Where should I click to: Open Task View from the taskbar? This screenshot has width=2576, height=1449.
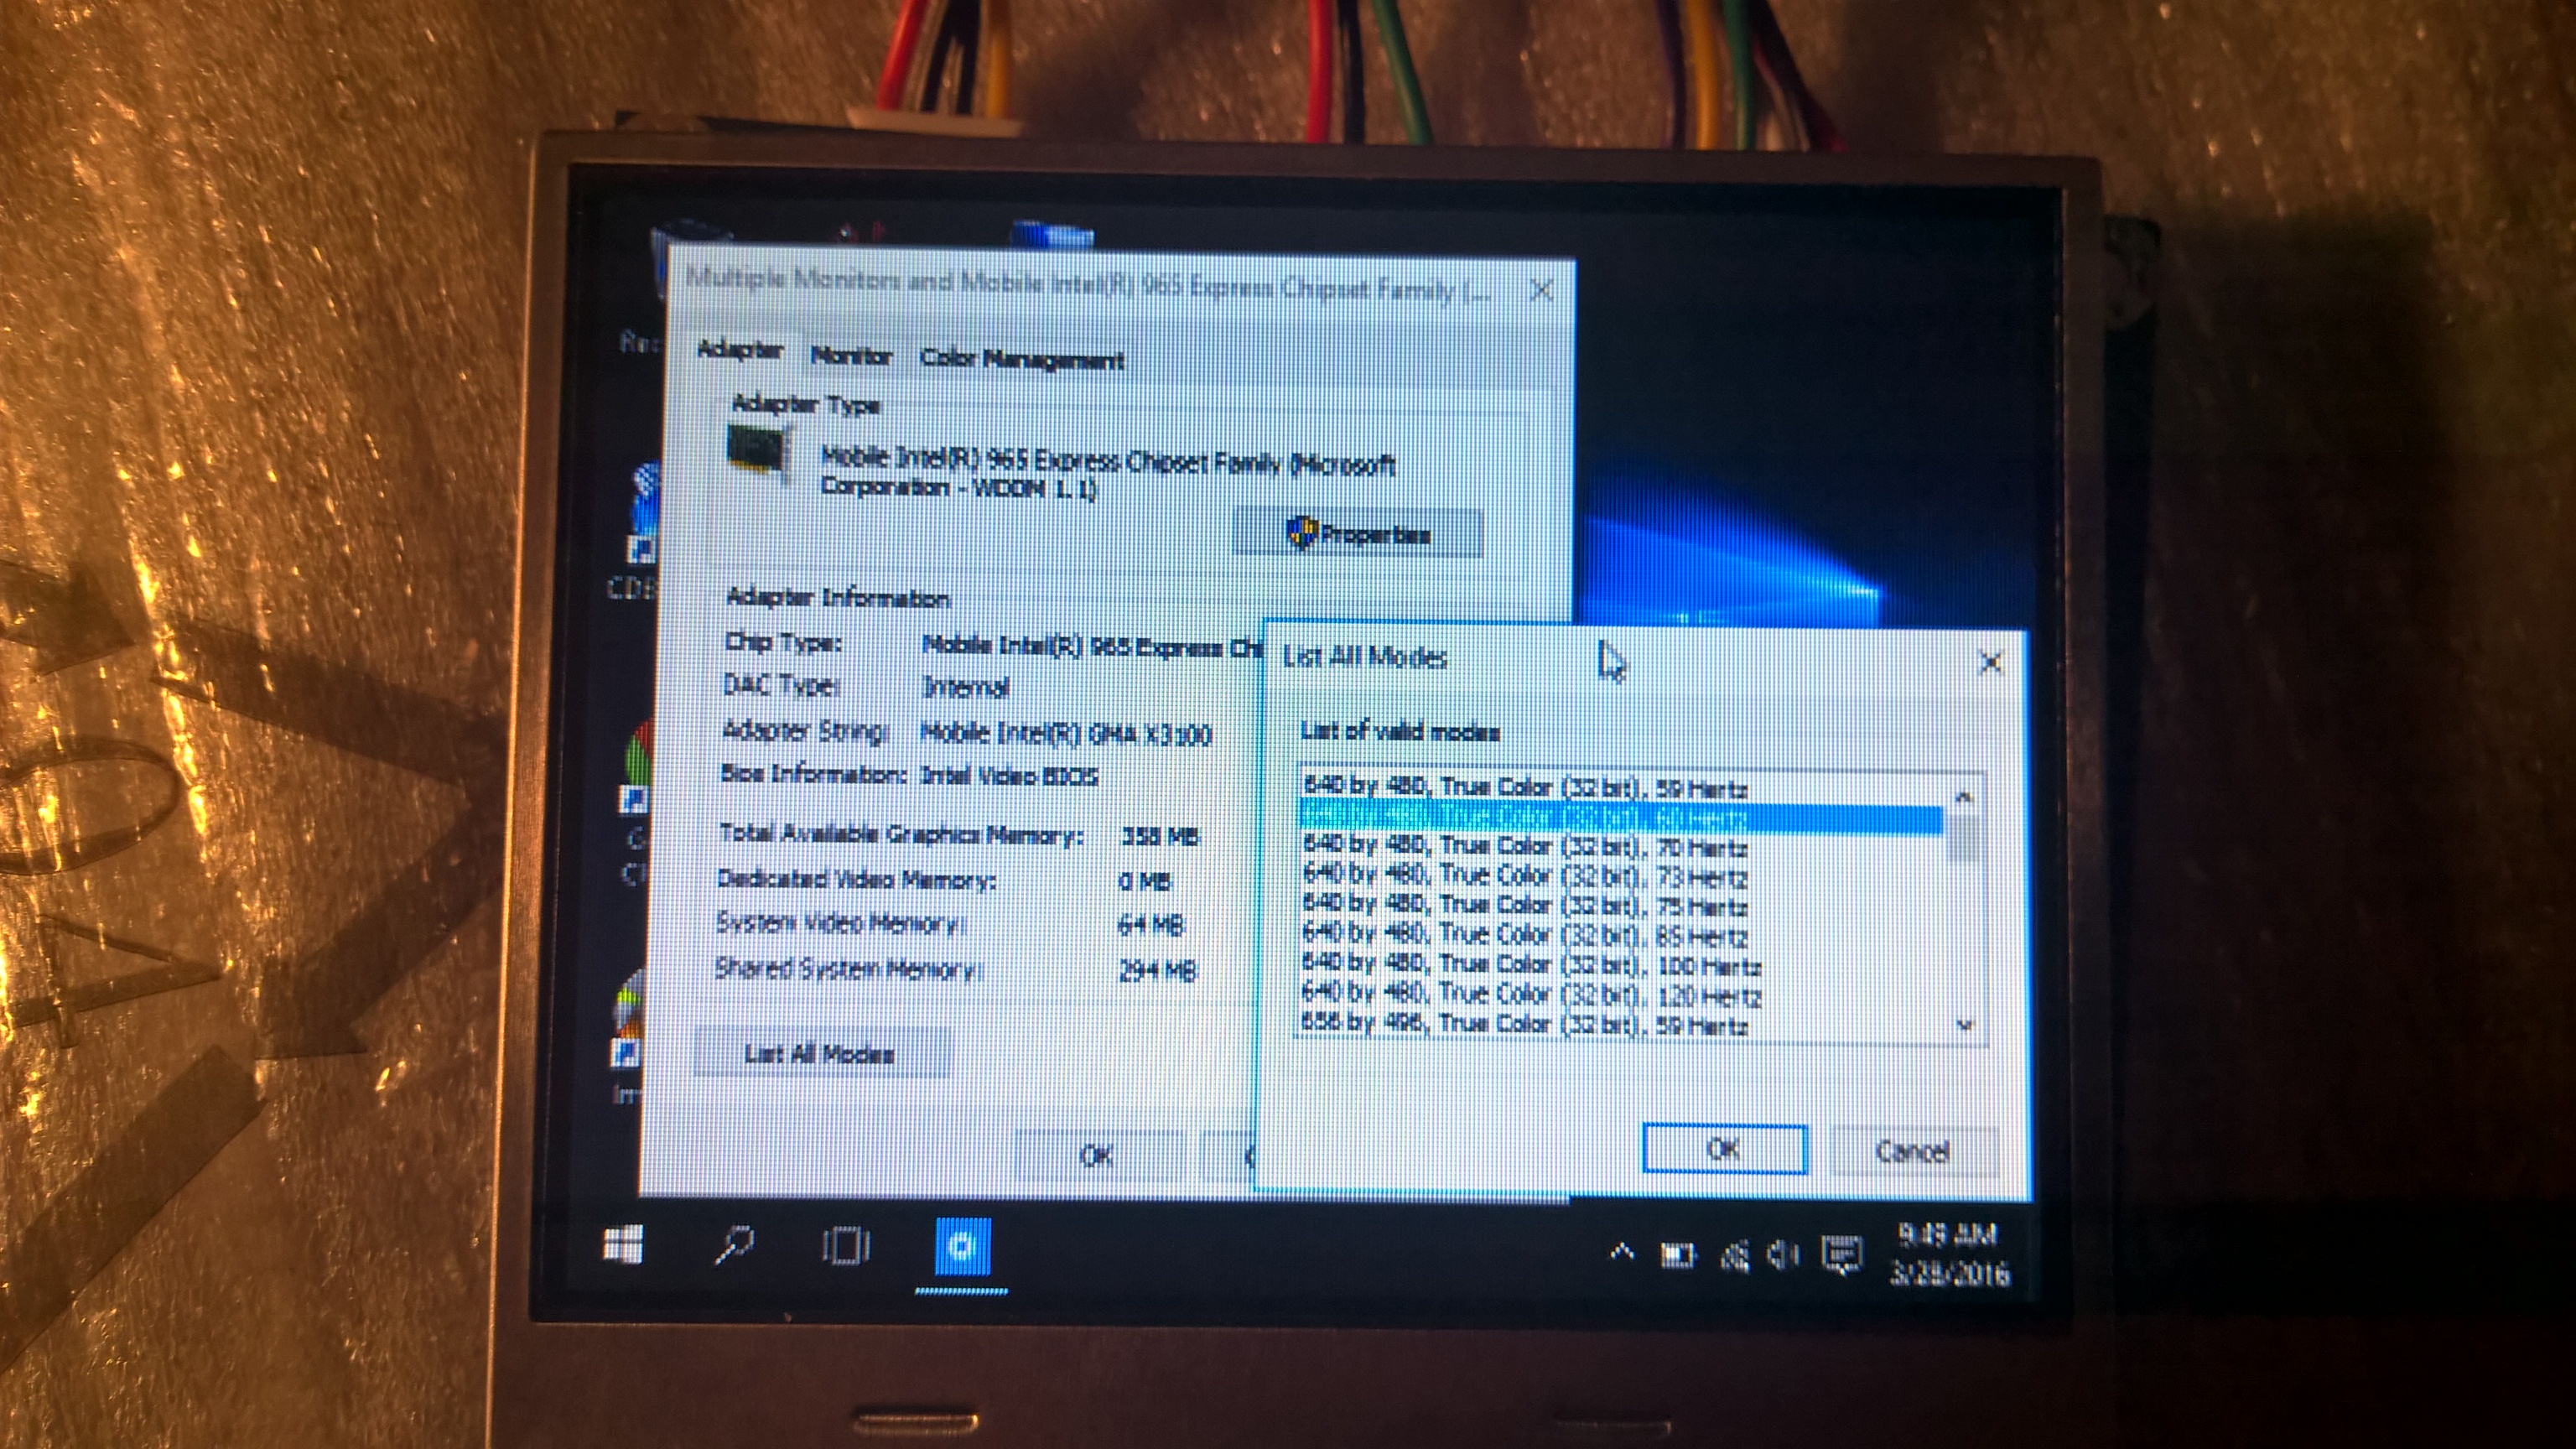pos(846,1246)
